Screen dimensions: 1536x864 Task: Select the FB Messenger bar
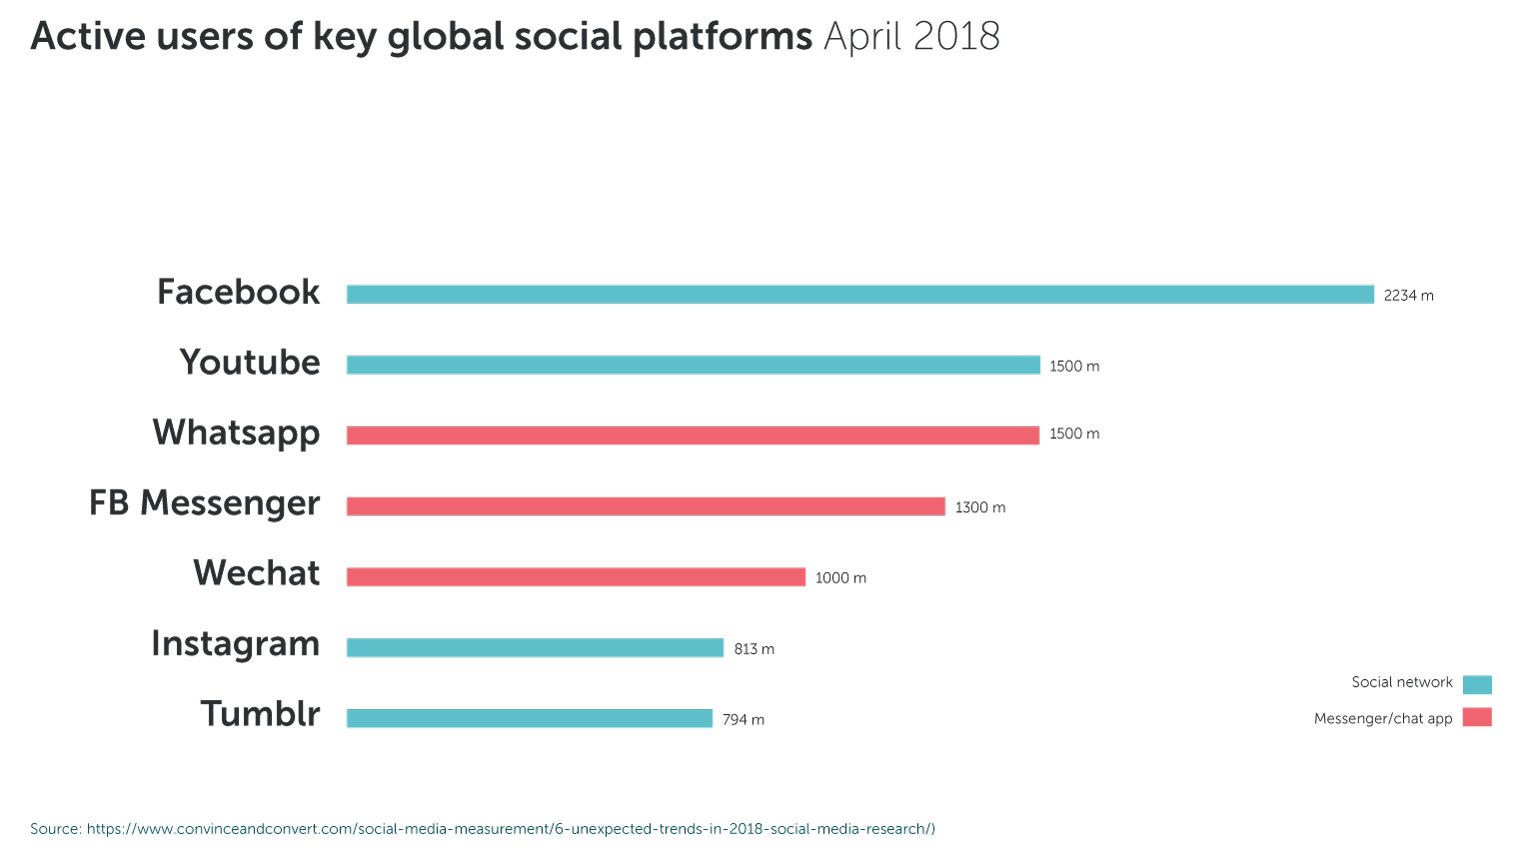[645, 507]
